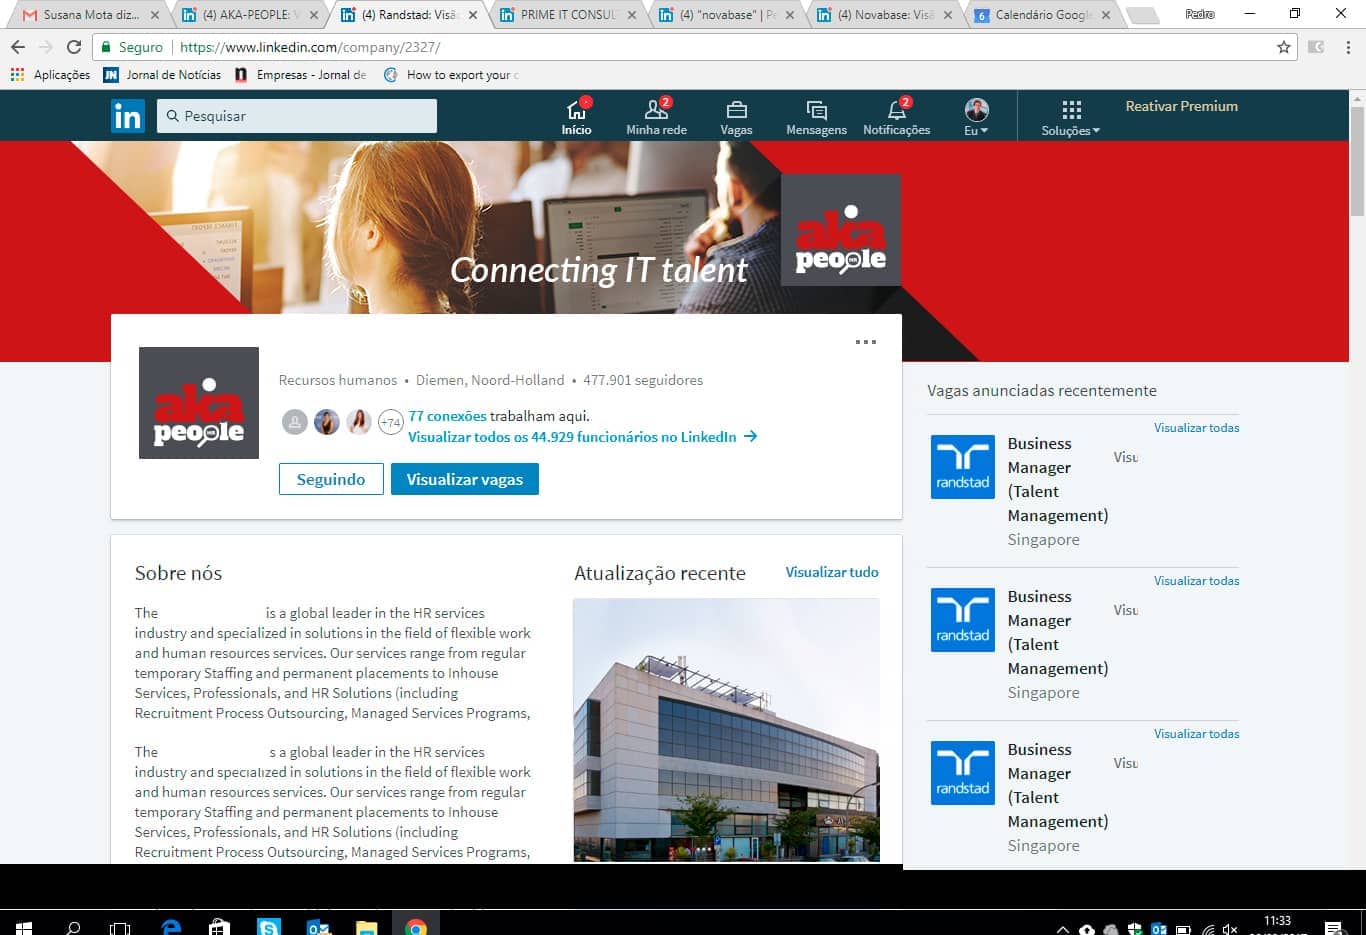Switch to (4) AKA-PEOPLE tab
Image resolution: width=1366 pixels, height=935 pixels.
(250, 15)
